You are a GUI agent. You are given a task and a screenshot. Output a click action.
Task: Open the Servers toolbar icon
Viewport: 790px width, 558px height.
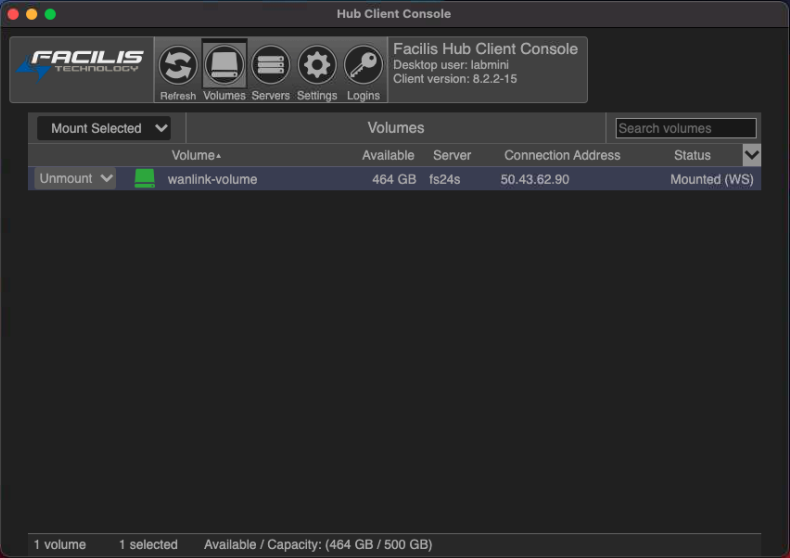(271, 65)
